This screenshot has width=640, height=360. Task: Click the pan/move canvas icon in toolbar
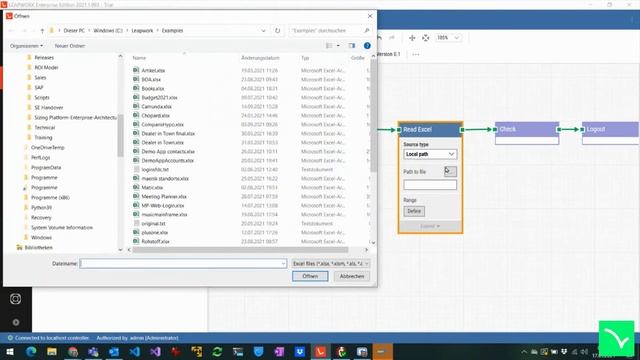tap(412, 38)
